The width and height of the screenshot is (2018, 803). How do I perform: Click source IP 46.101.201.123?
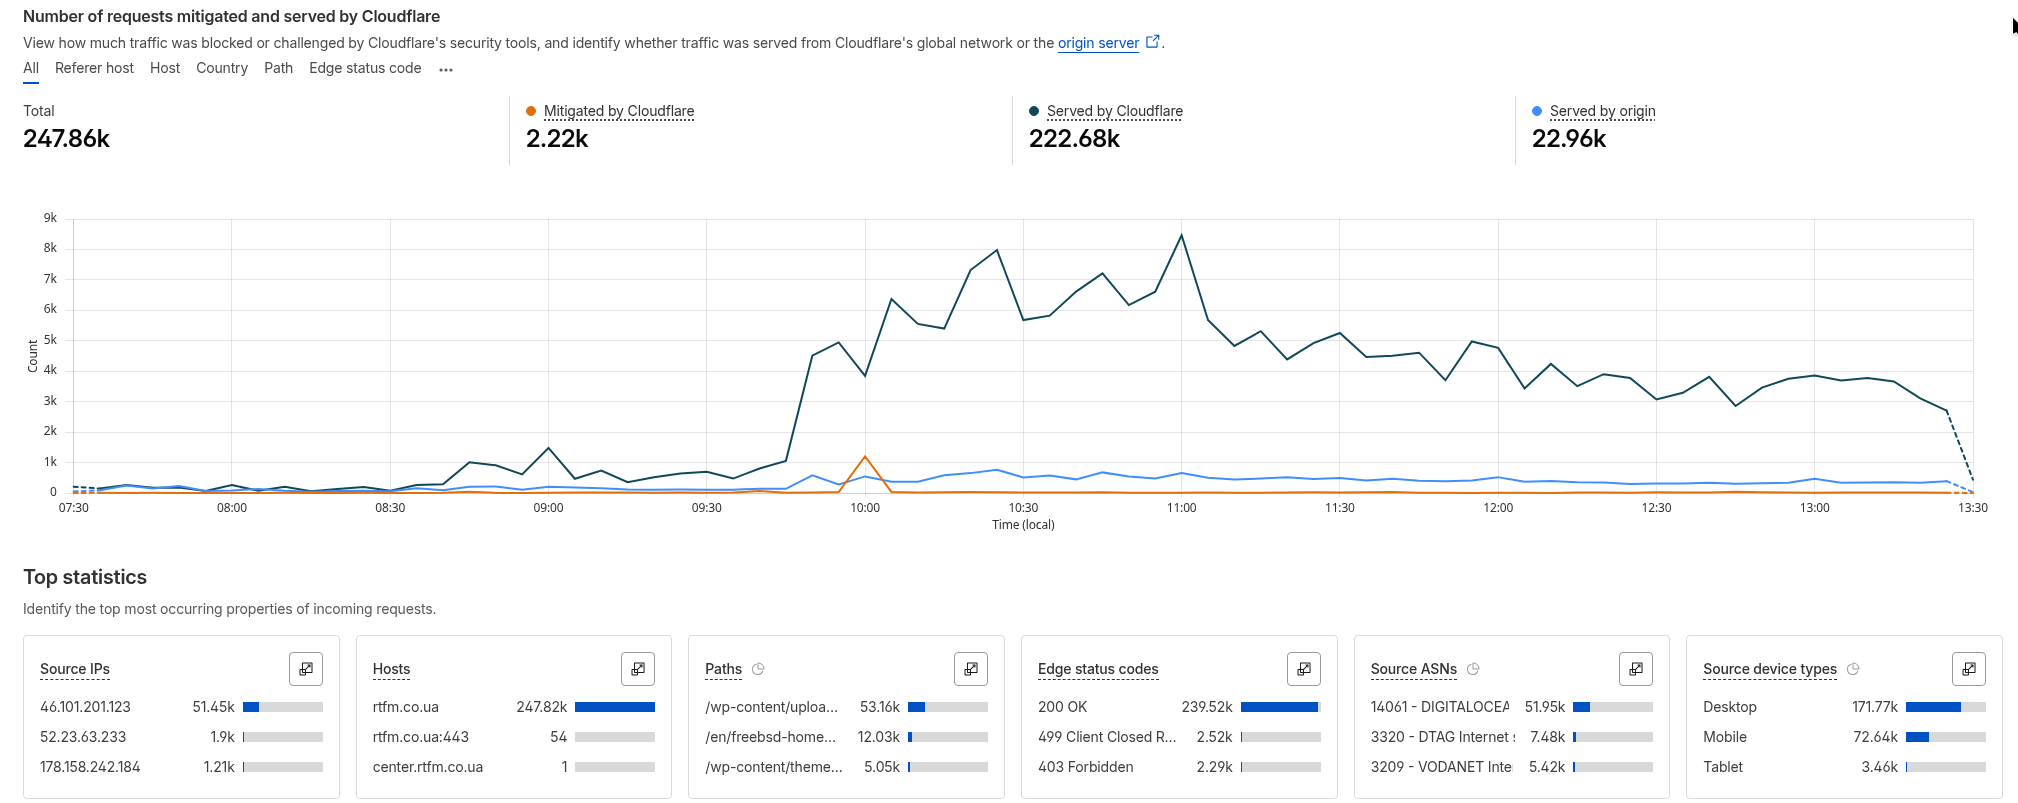tap(86, 707)
